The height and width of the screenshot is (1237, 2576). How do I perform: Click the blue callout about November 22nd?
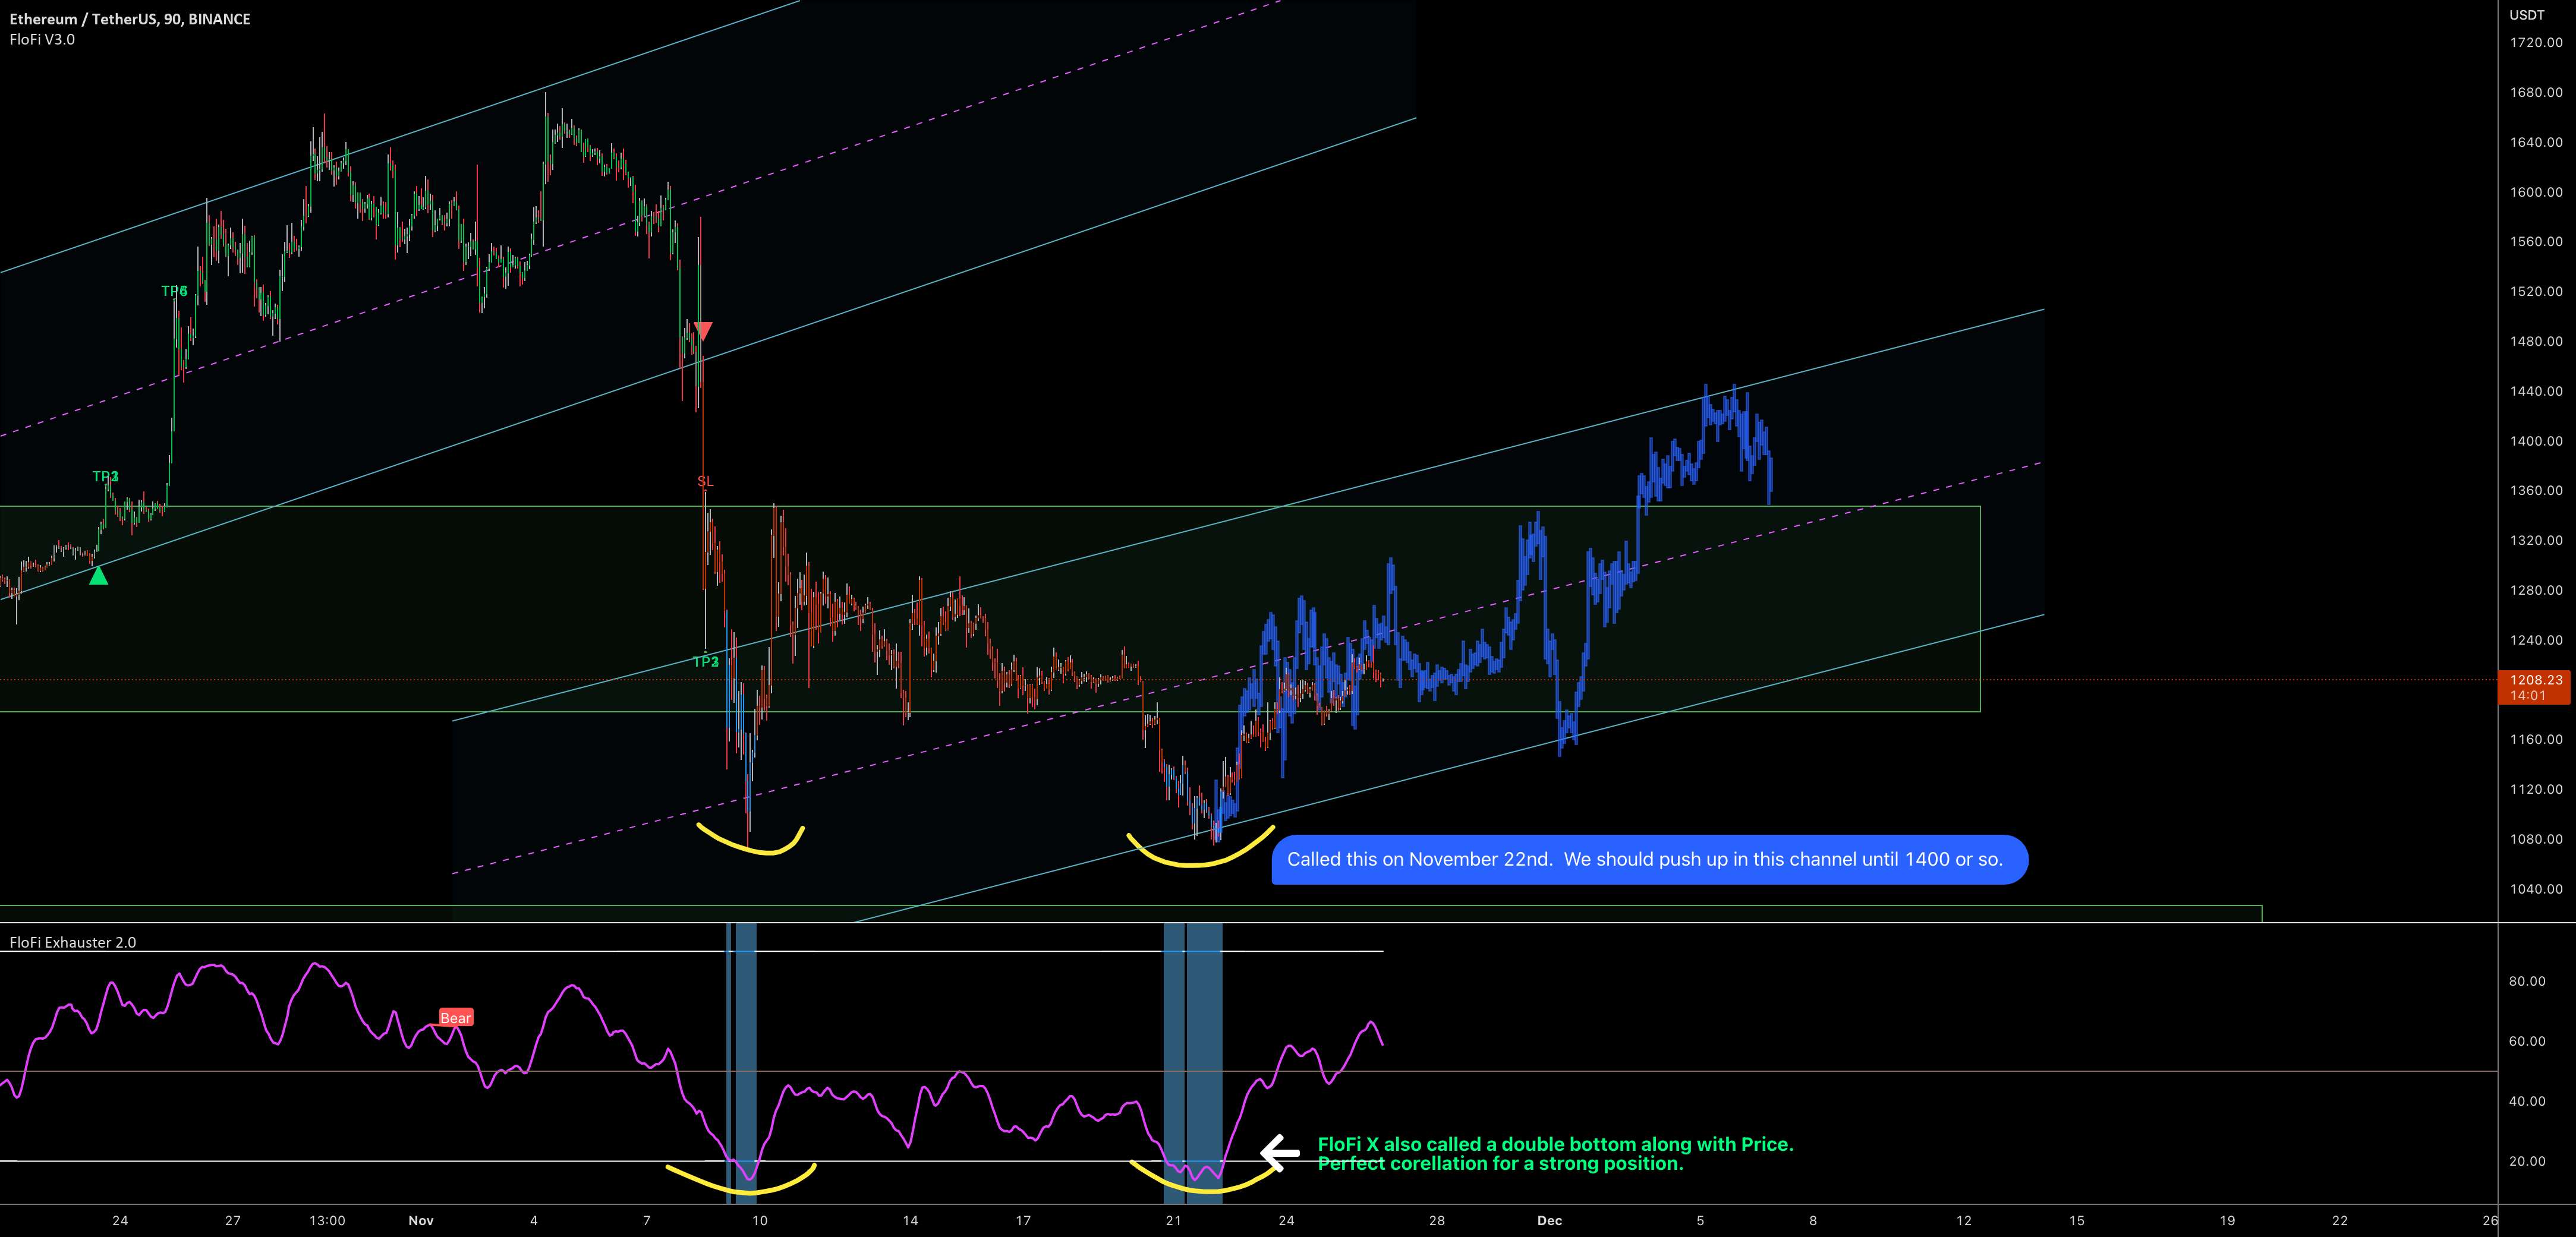click(1649, 859)
